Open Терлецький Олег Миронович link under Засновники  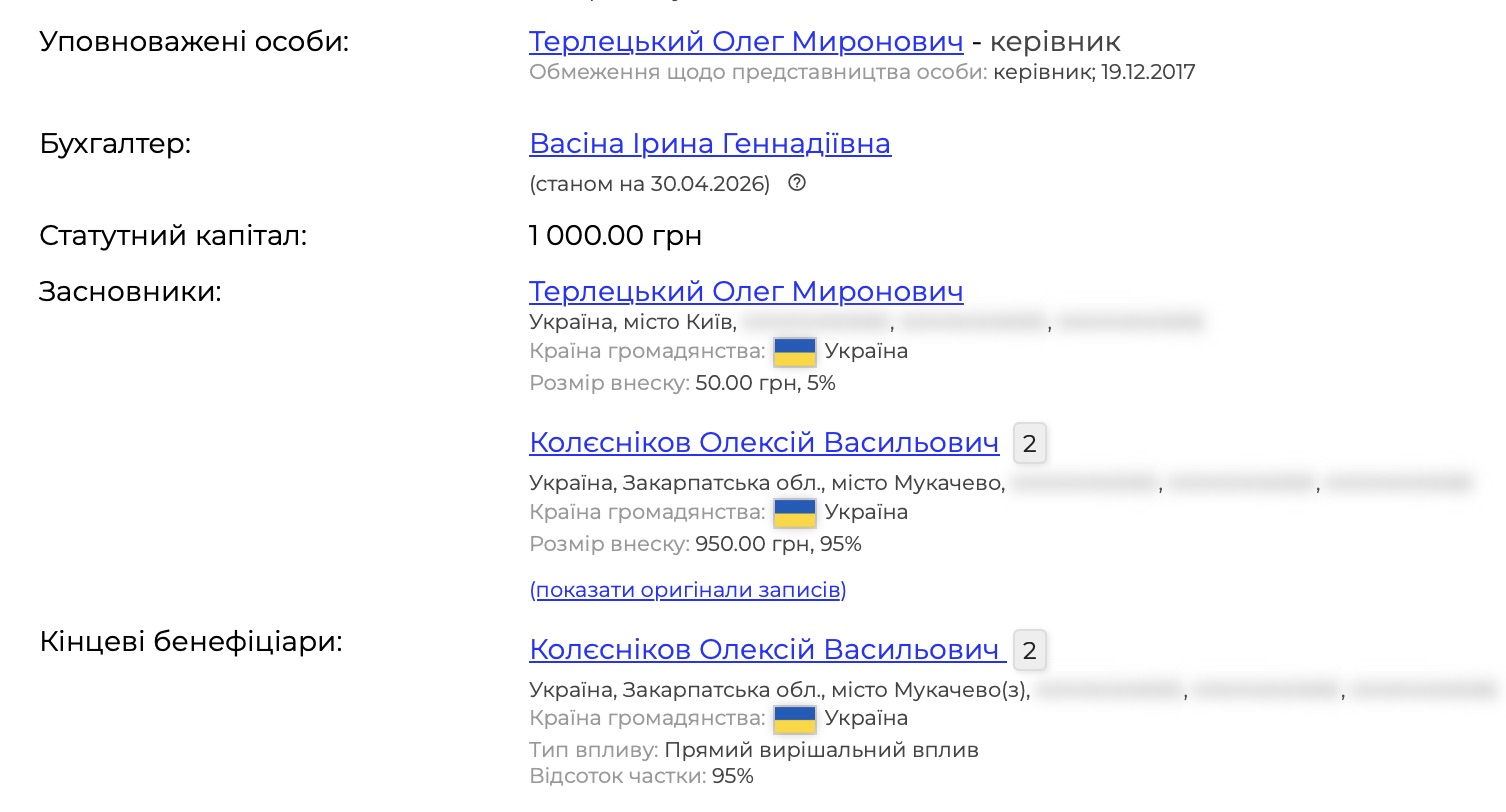[746, 291]
